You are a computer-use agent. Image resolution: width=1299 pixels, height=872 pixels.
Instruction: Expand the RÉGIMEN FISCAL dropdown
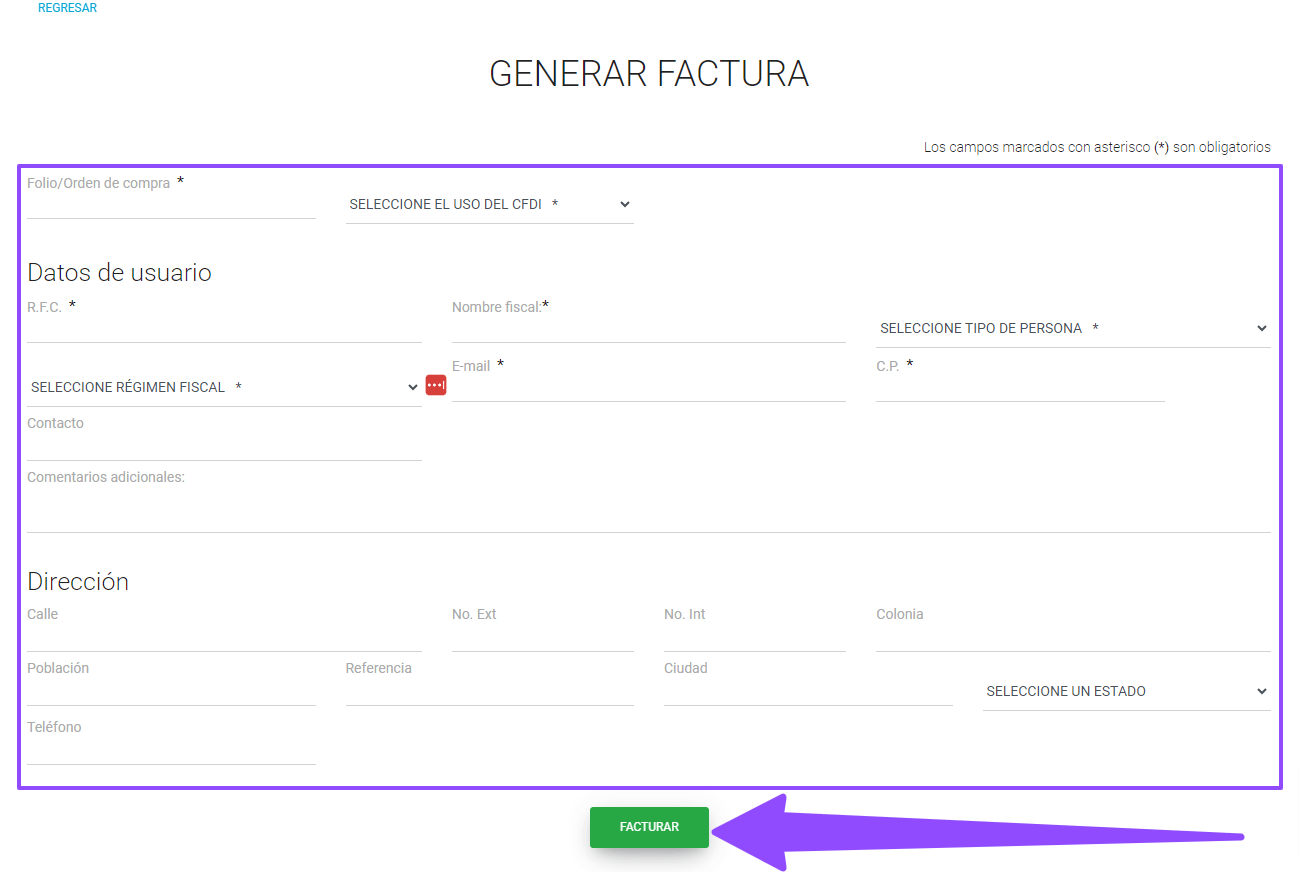tap(224, 387)
